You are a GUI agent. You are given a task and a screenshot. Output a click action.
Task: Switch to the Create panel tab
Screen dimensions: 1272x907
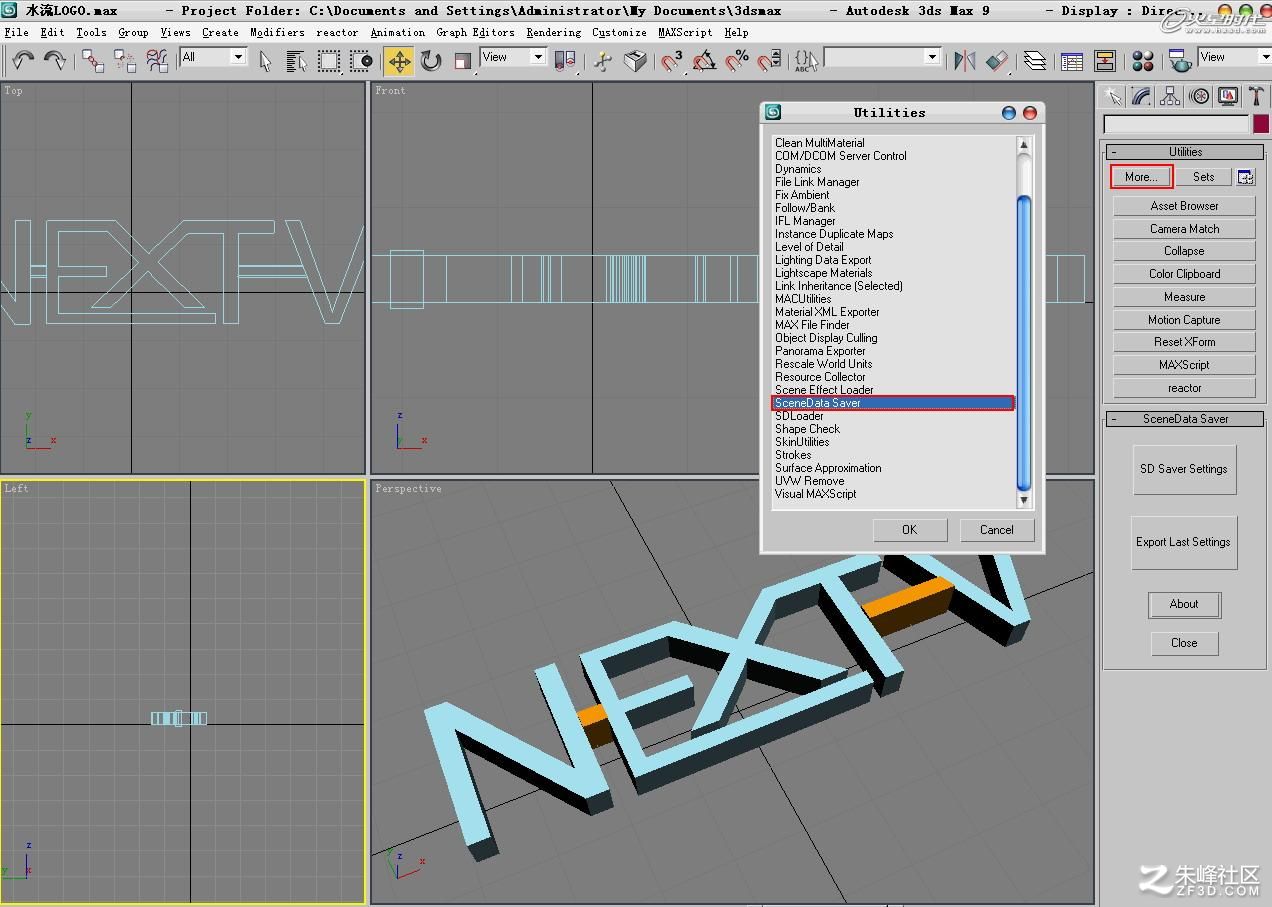1113,96
